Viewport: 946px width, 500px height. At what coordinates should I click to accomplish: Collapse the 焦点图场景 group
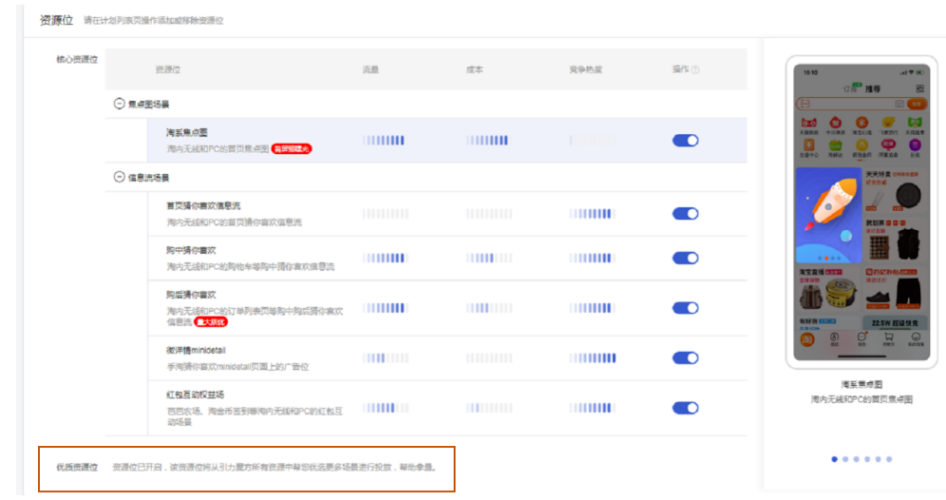[119, 104]
